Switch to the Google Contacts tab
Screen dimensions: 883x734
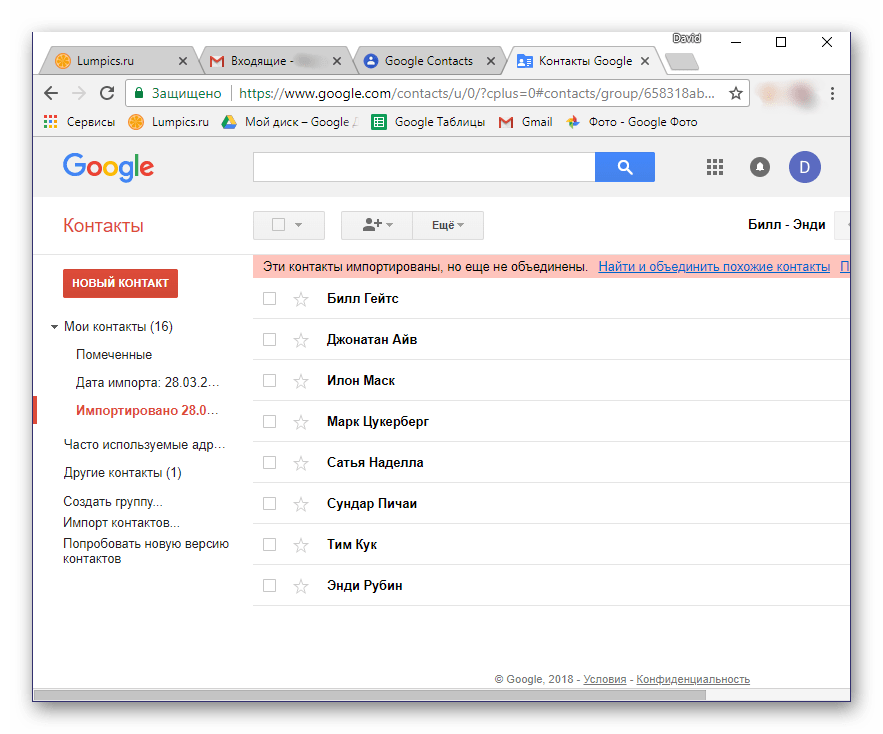coord(428,61)
